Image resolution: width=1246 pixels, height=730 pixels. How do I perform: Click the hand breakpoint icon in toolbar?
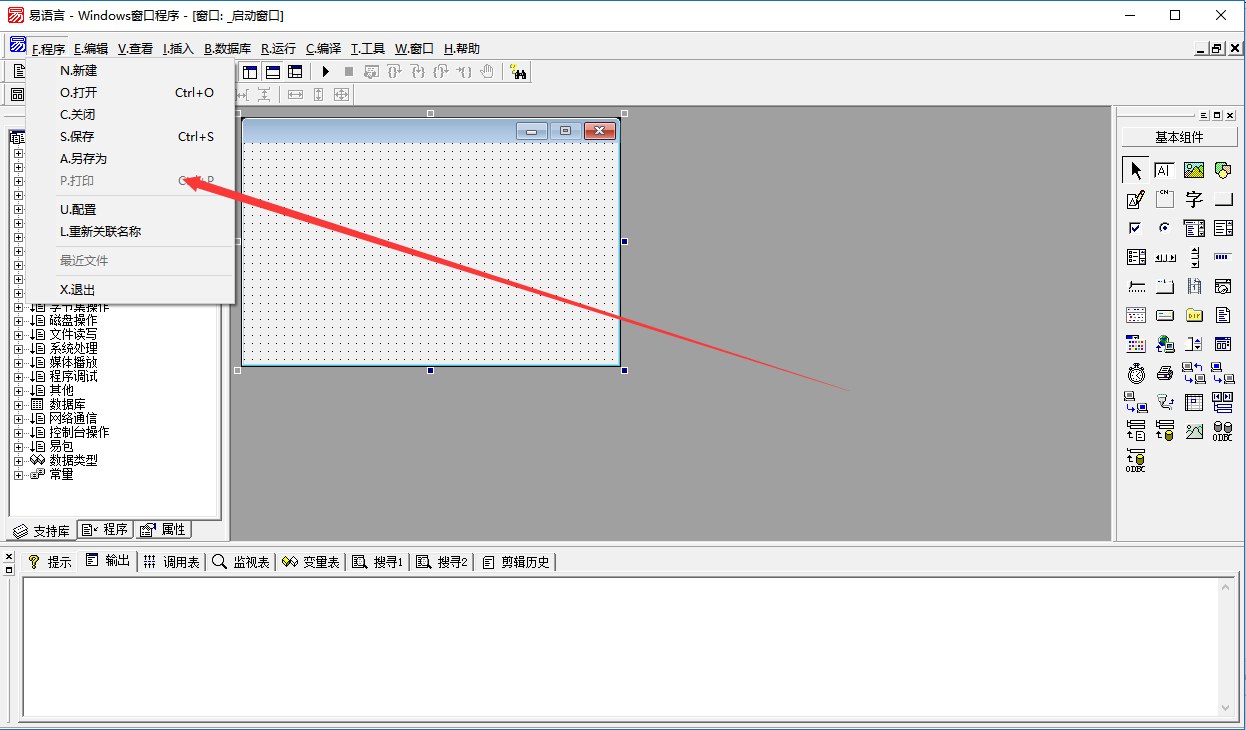[487, 72]
